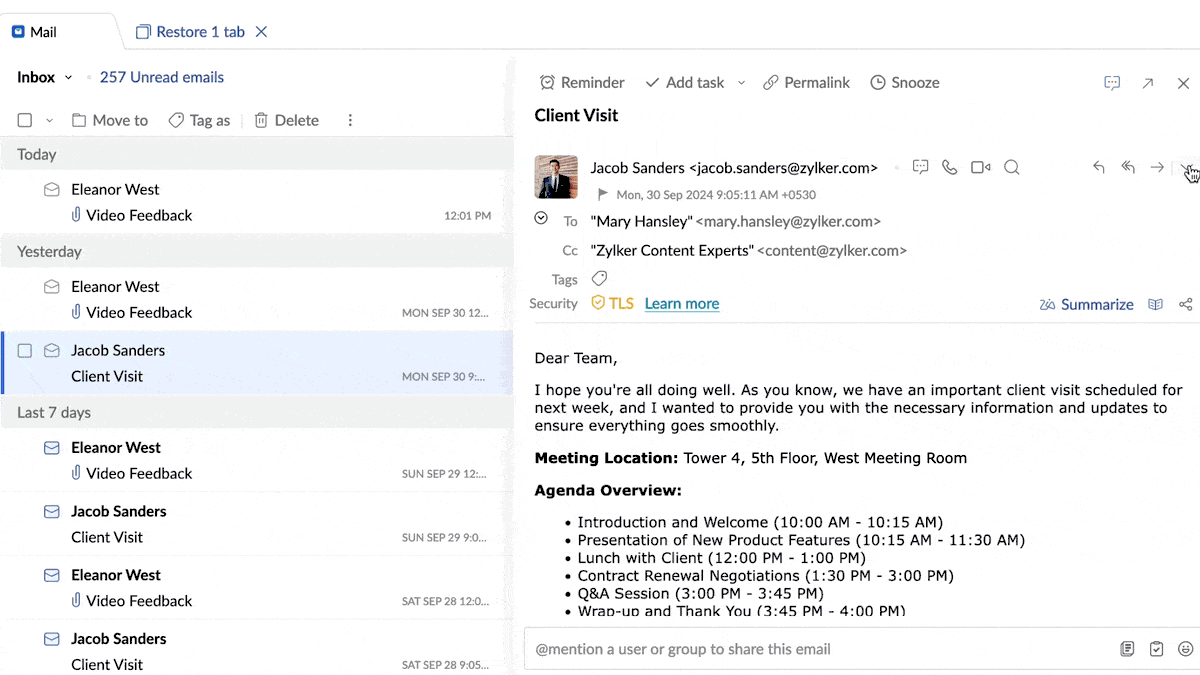Flag the Client Visit email
Screen dimensions: 1200x675
tap(602, 195)
